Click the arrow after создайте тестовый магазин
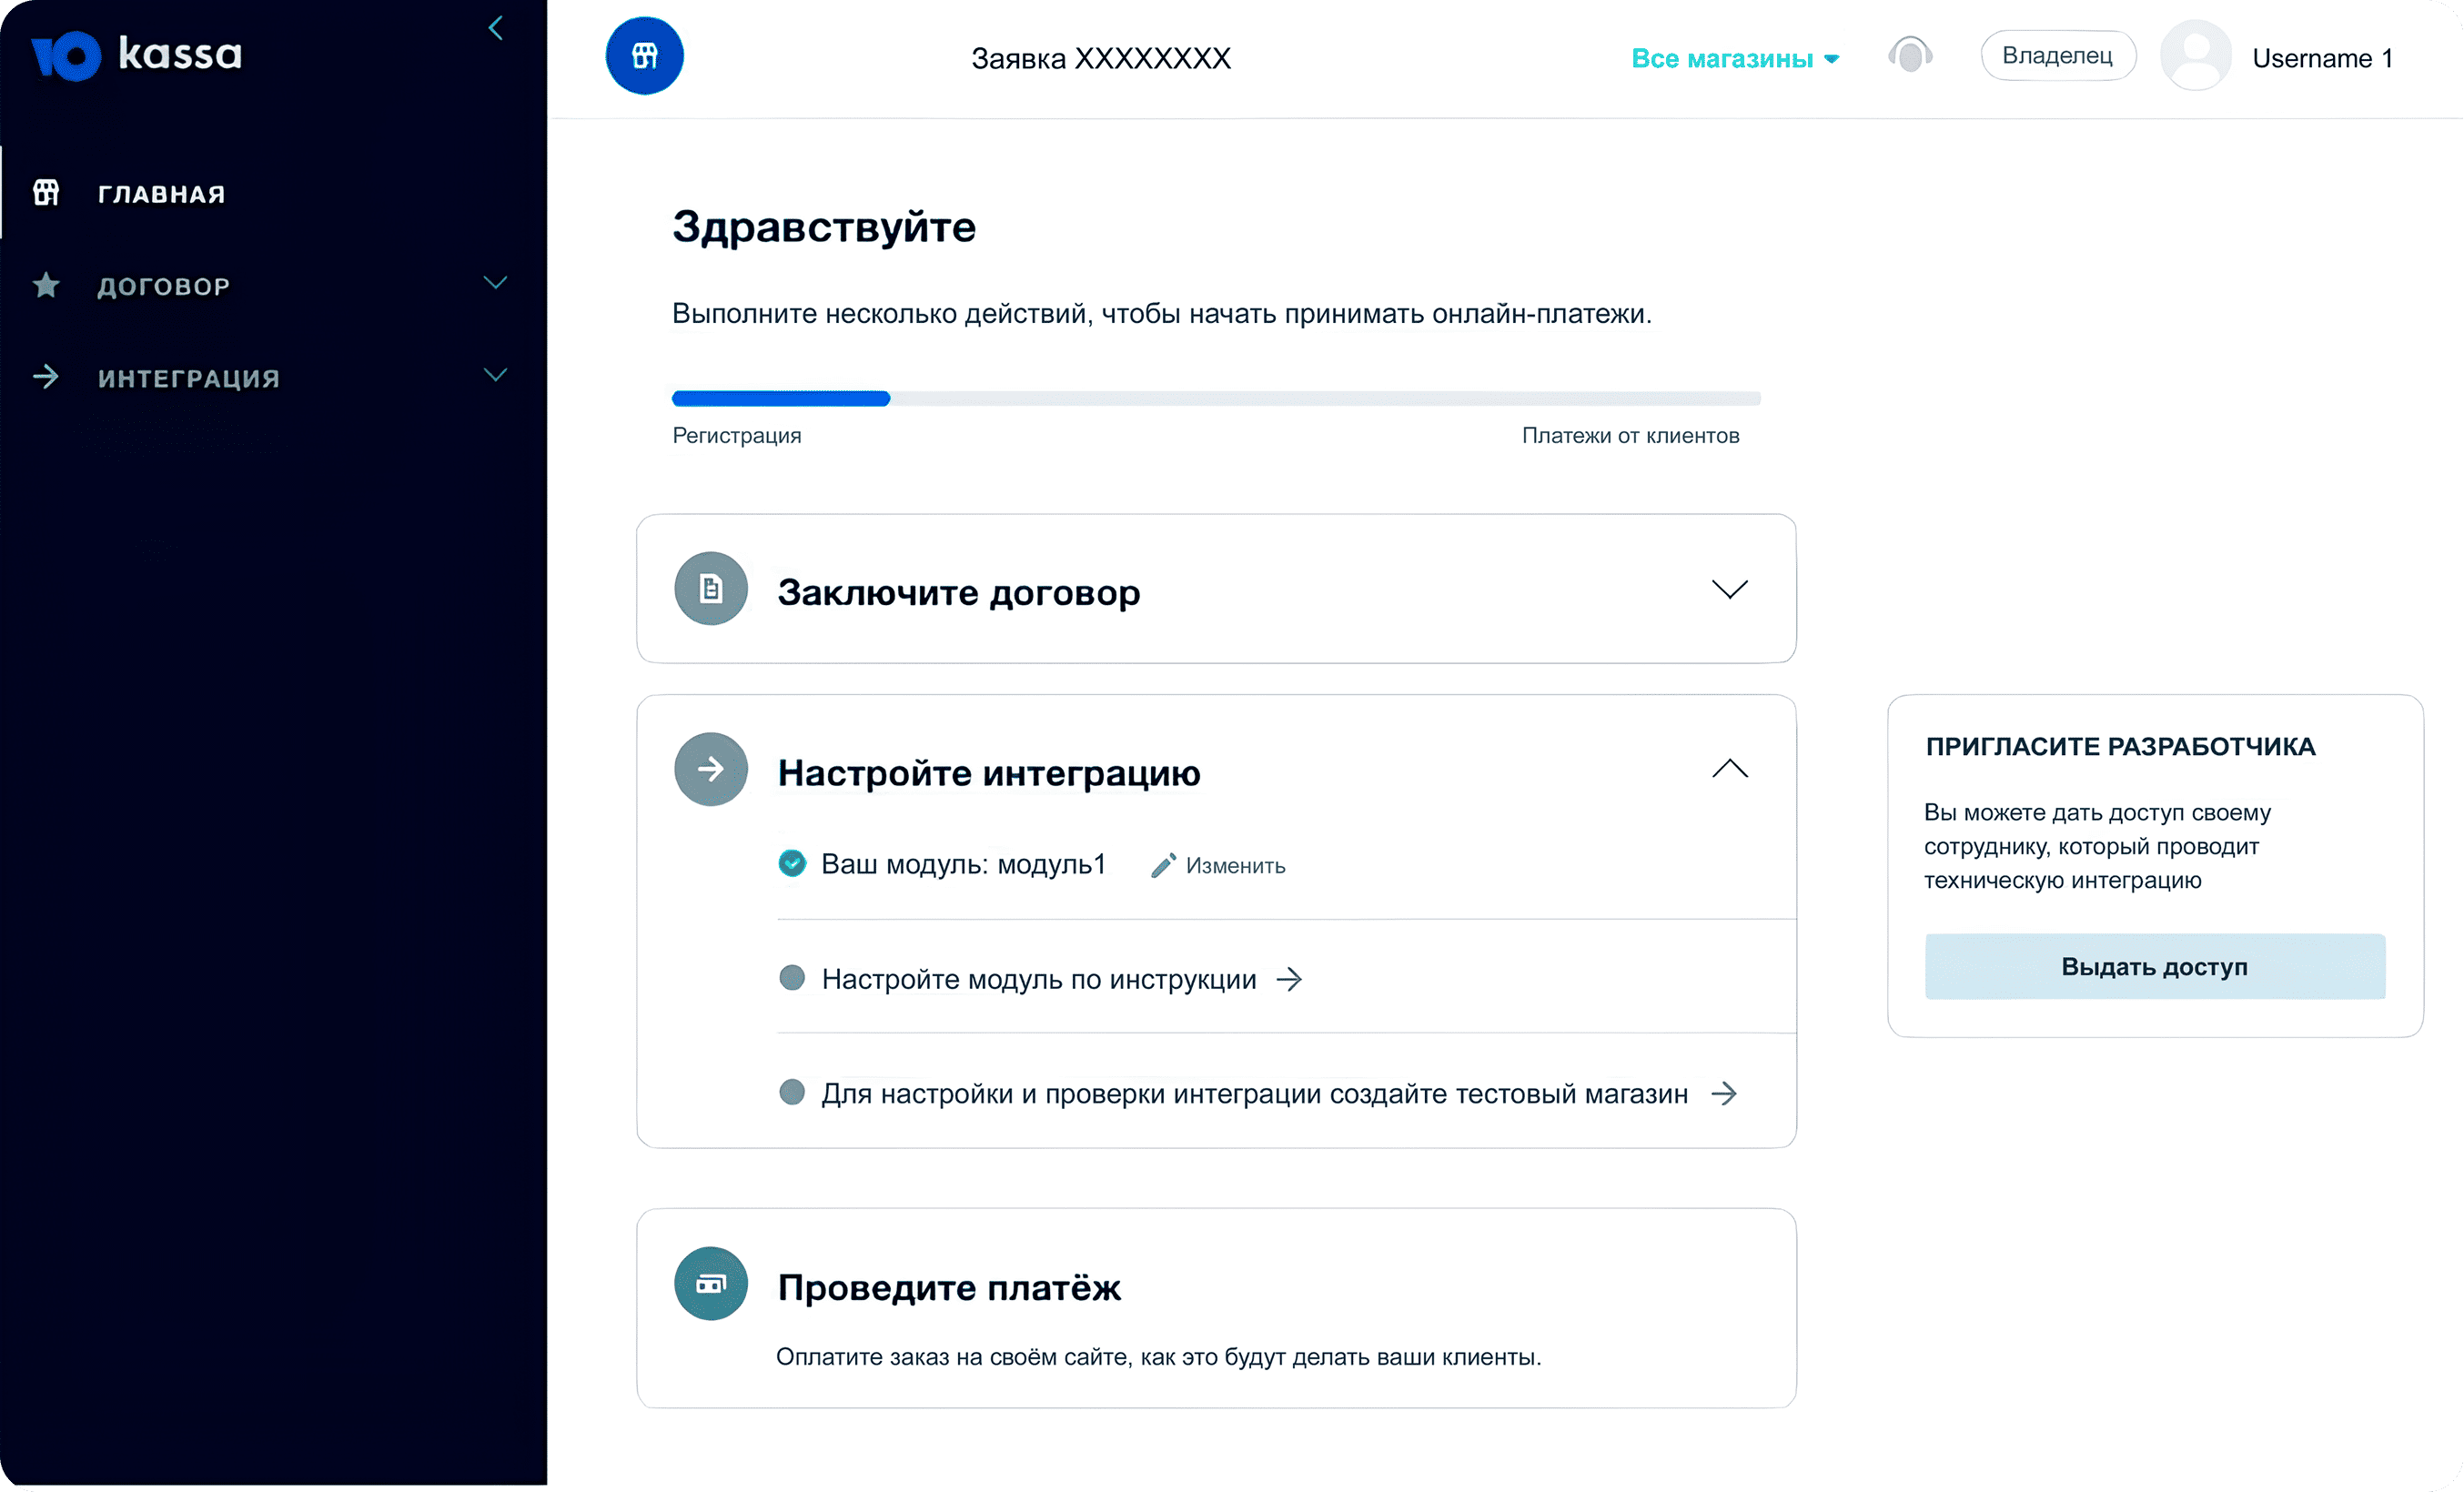This screenshot has width=2464, height=1492. [x=1724, y=1093]
